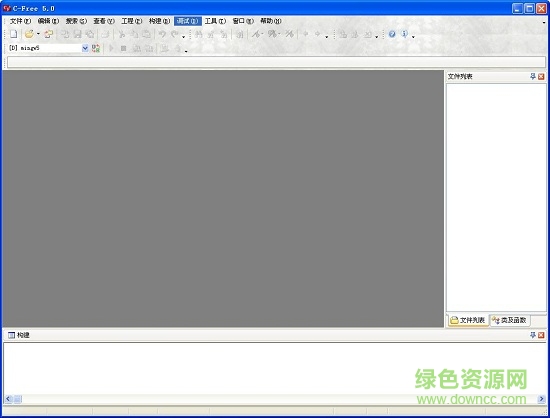Click the C-Free app icon in the title bar
This screenshot has width=550, height=418.
[7, 8]
